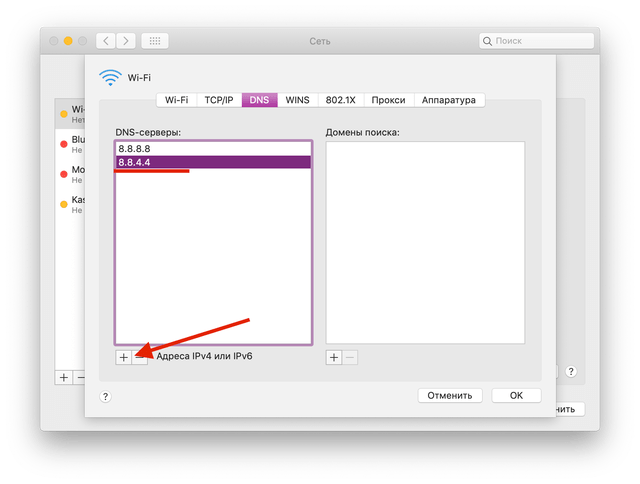
Task: Select the Kas... service in sidebar
Action: tap(70, 204)
